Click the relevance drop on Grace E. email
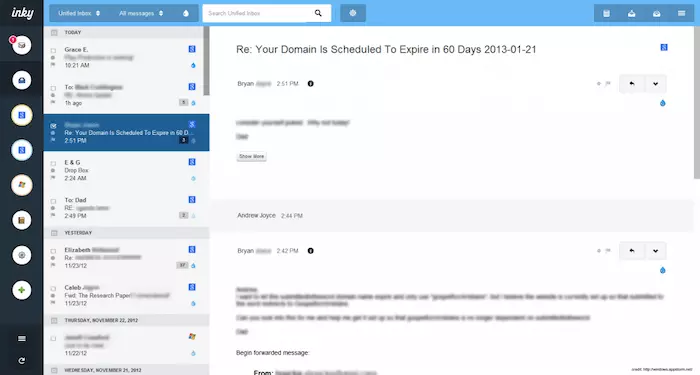Screen dimensions: 700x375 coord(193,65)
